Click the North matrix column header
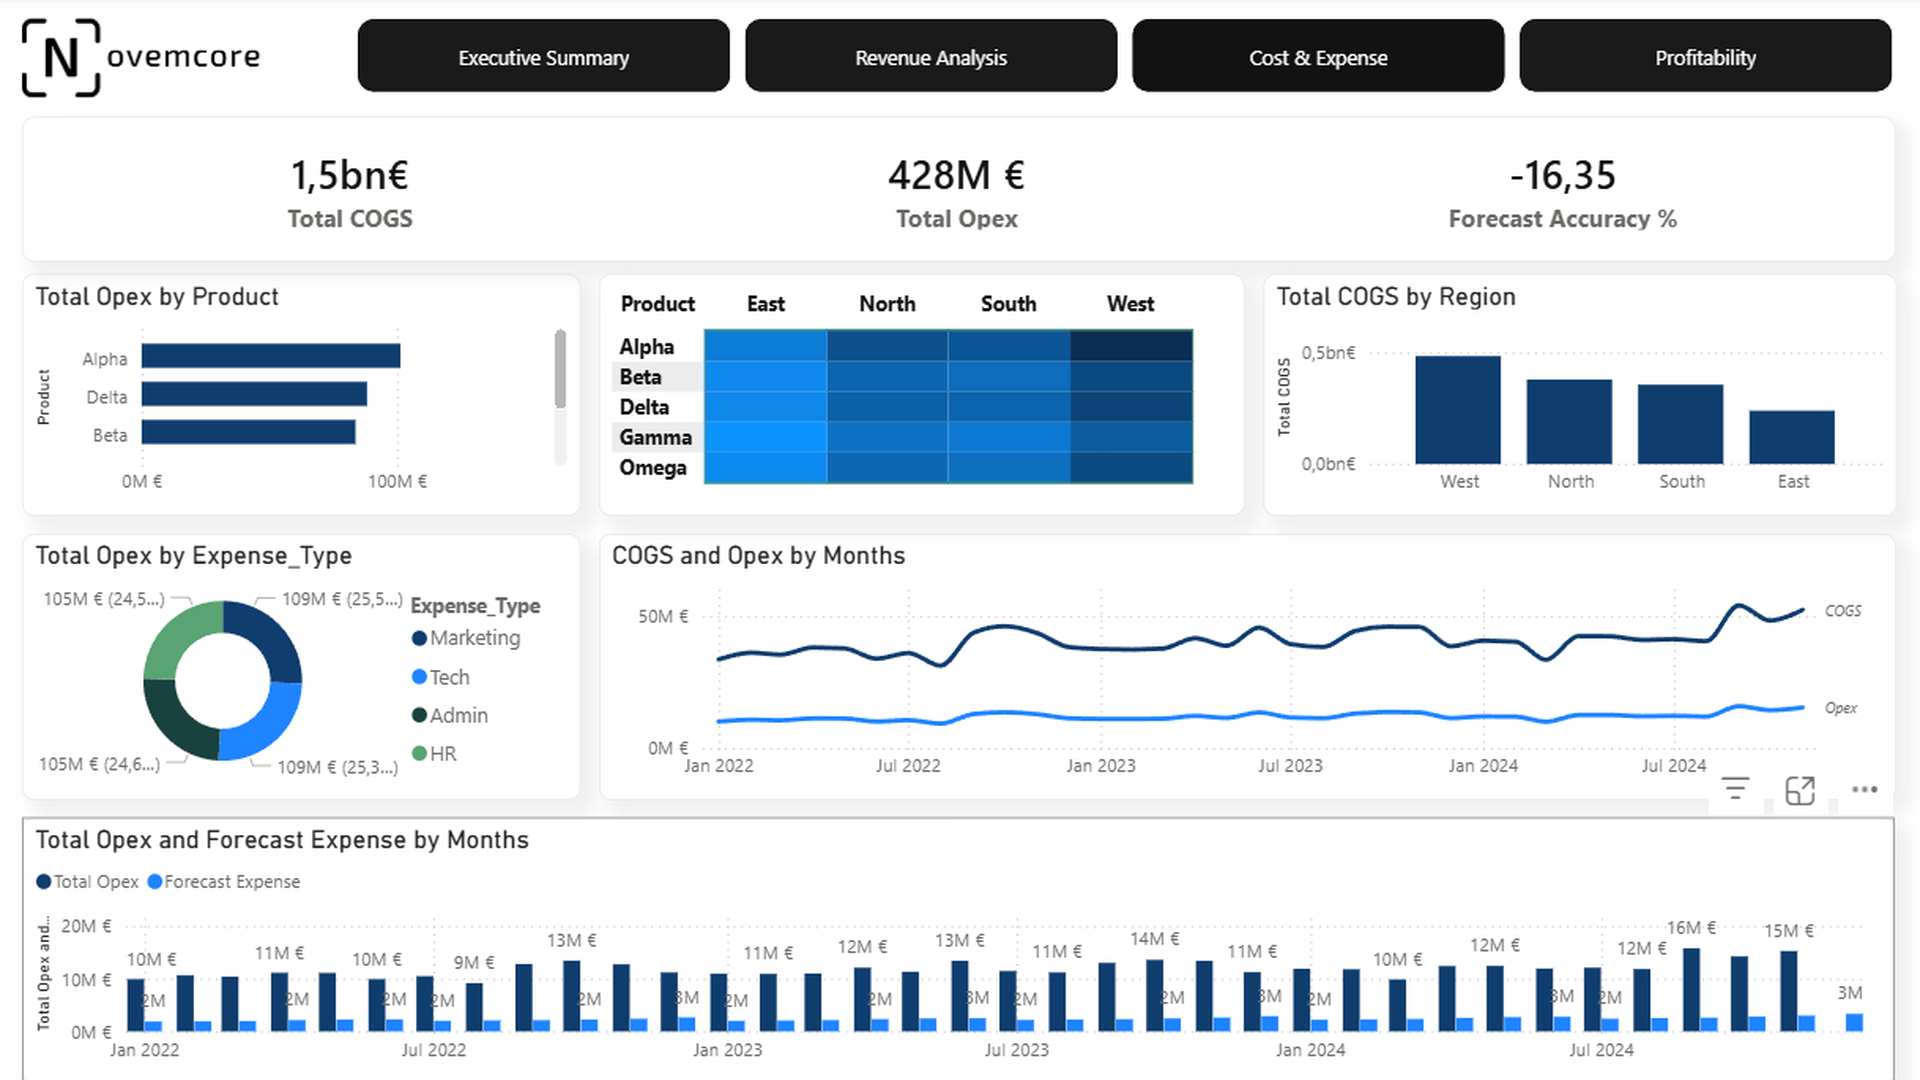 click(x=887, y=304)
